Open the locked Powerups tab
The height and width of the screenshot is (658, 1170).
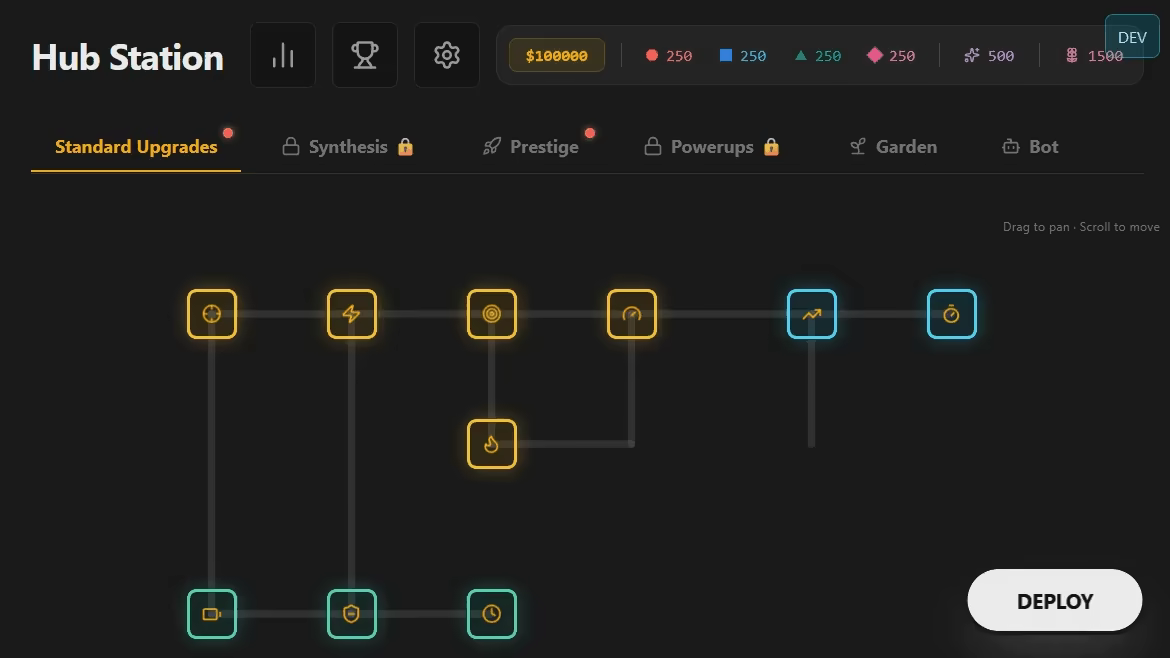point(712,147)
